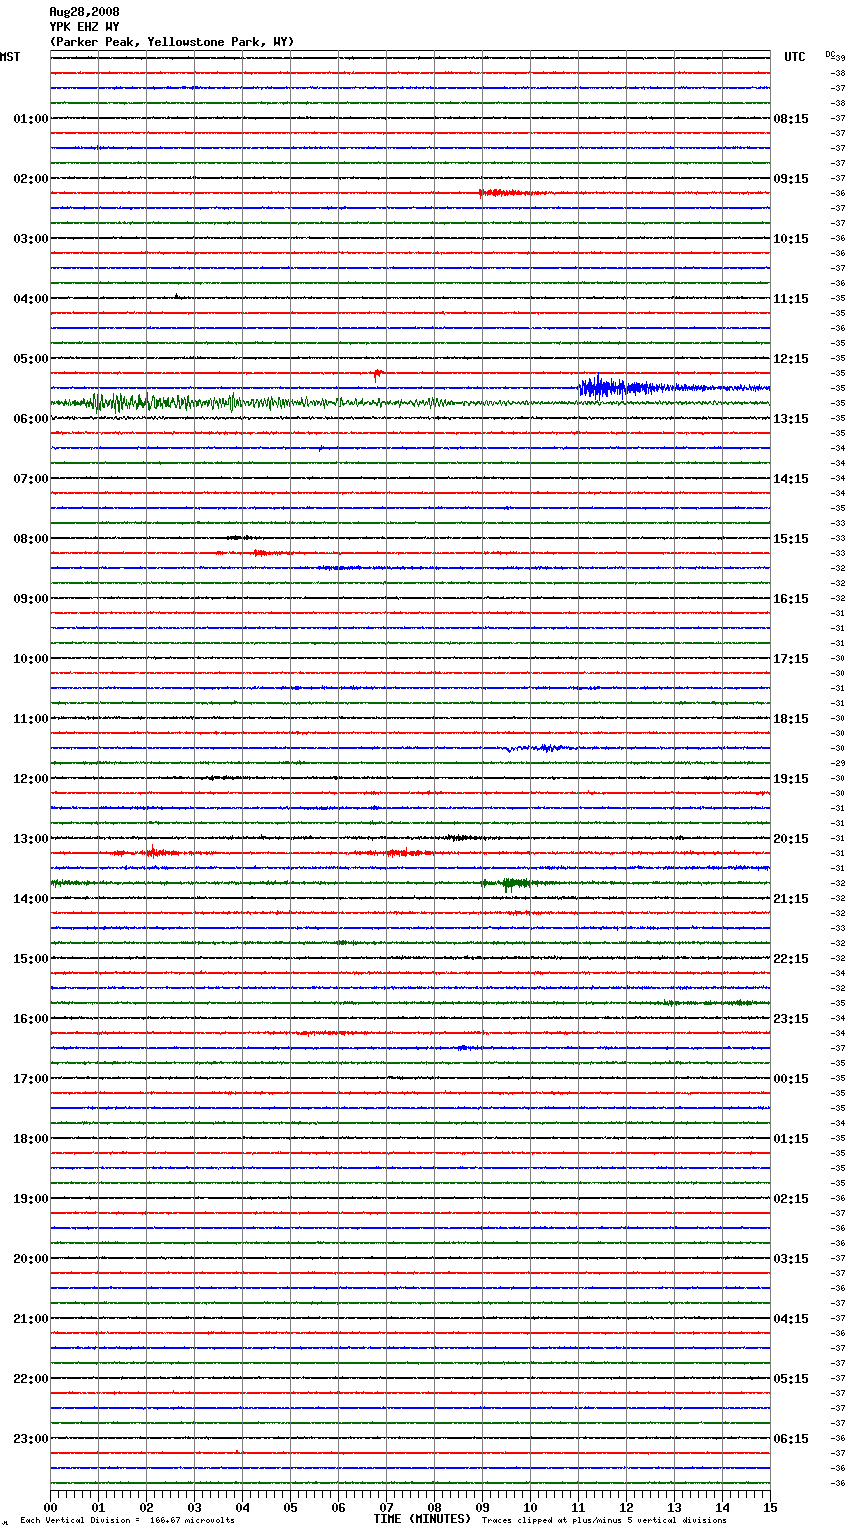Select the 14:00 MST hour label
Screen dimensions: 850x1534
click(31, 899)
